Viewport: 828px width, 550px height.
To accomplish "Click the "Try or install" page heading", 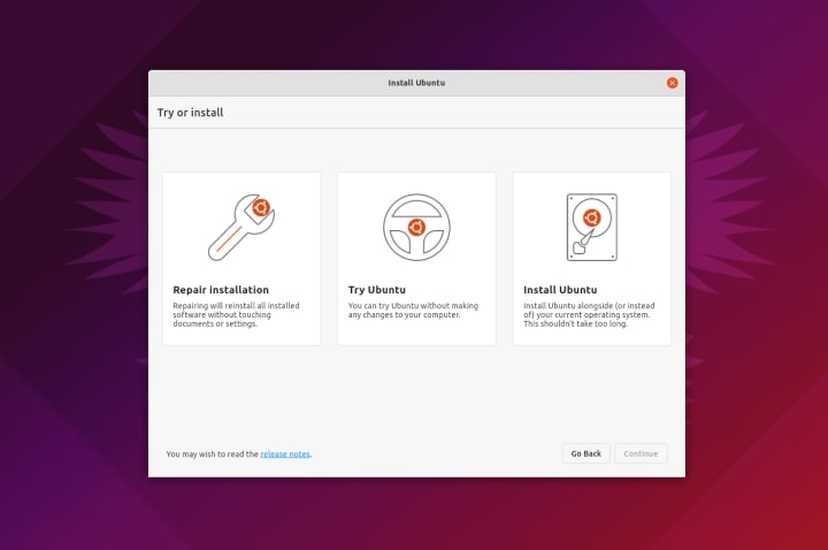I will click(190, 113).
